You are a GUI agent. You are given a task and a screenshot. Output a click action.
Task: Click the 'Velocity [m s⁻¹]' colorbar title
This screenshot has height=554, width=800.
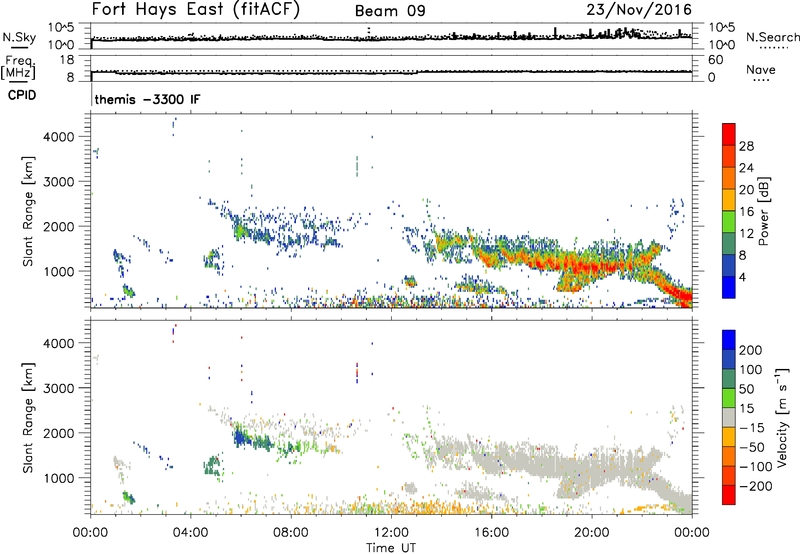782,417
